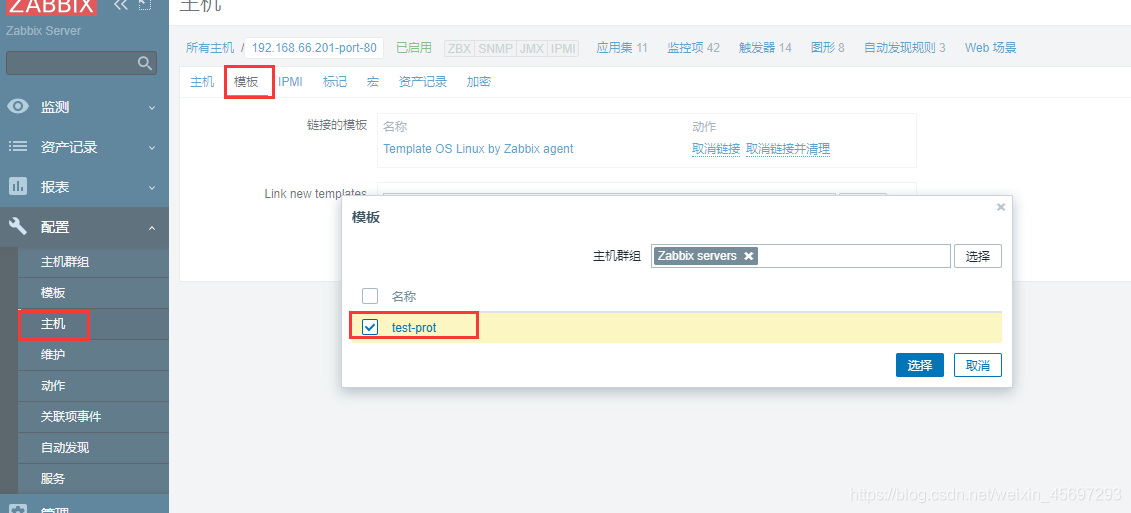Switch to the 标记 tab

335,82
